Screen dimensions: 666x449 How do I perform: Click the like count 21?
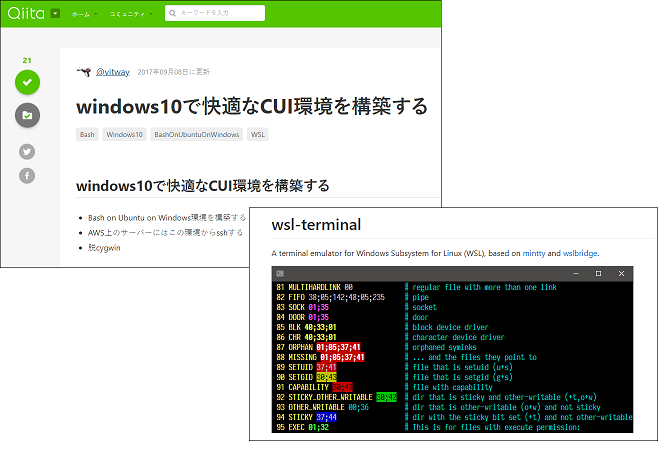27,60
